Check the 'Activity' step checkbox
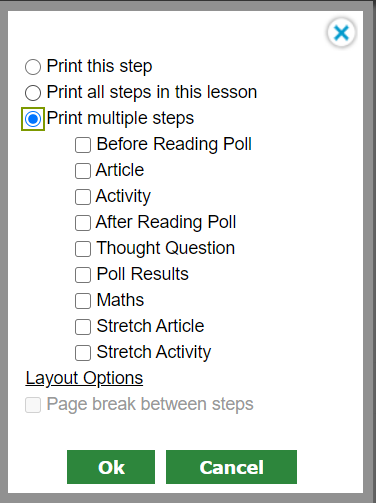 coord(83,197)
